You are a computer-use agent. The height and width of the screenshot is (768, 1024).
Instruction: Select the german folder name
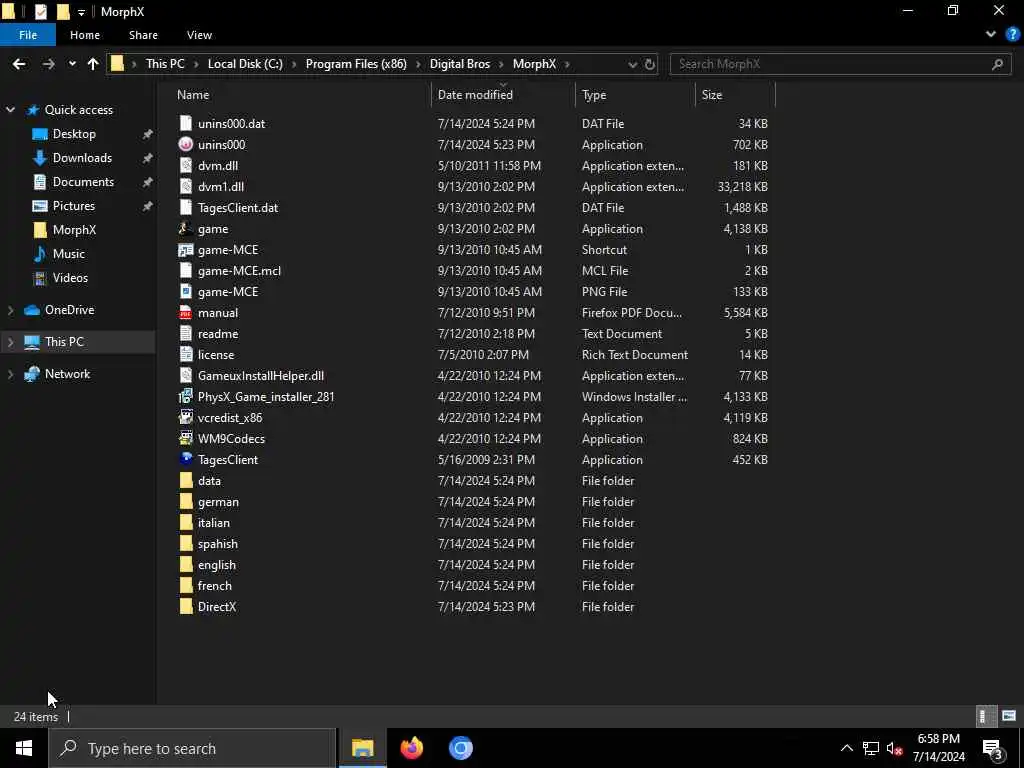218,502
